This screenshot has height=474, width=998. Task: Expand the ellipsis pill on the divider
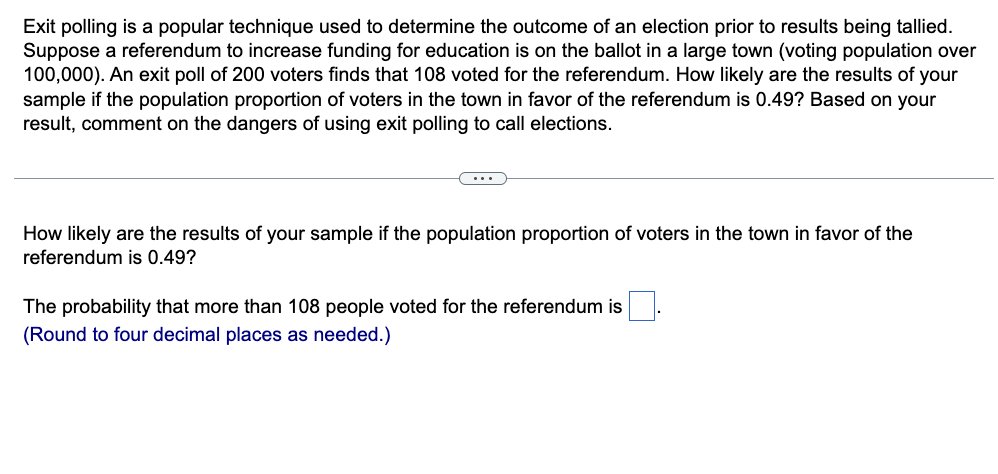(x=483, y=179)
